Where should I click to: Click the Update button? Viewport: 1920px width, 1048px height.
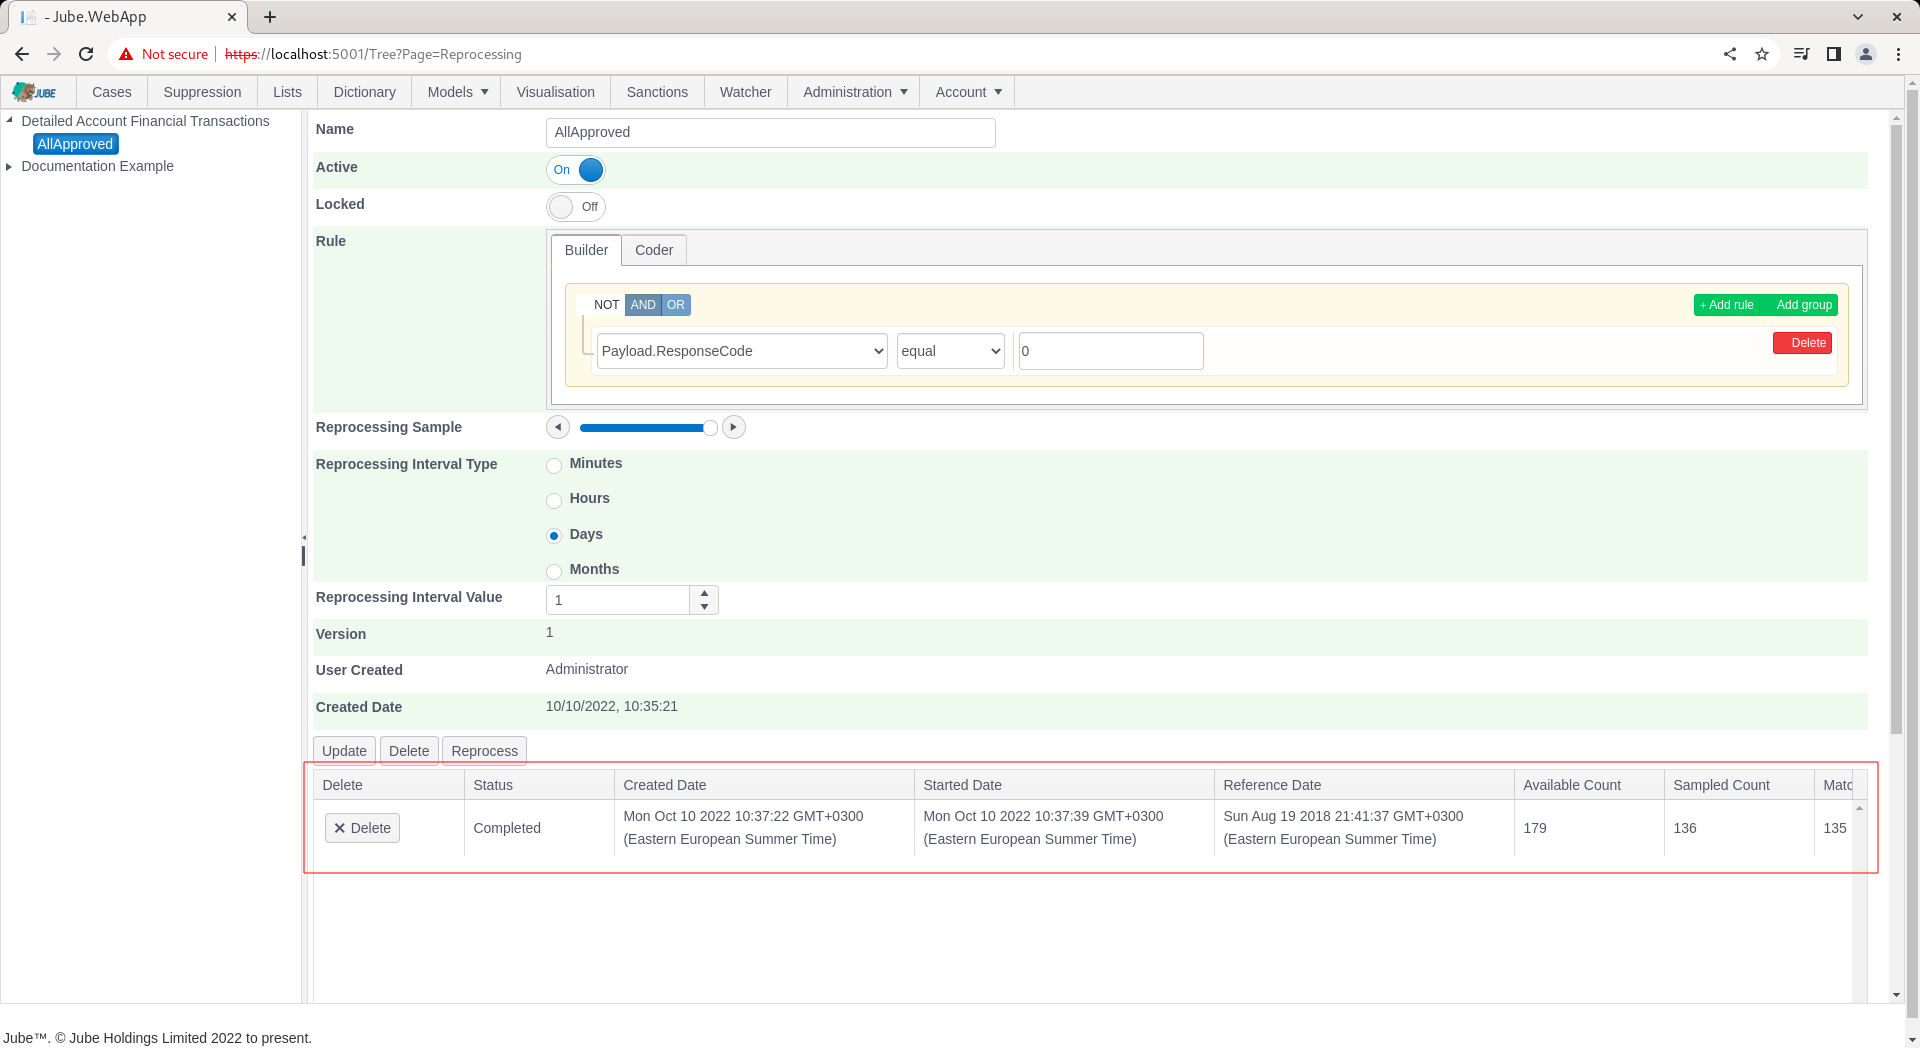click(344, 751)
